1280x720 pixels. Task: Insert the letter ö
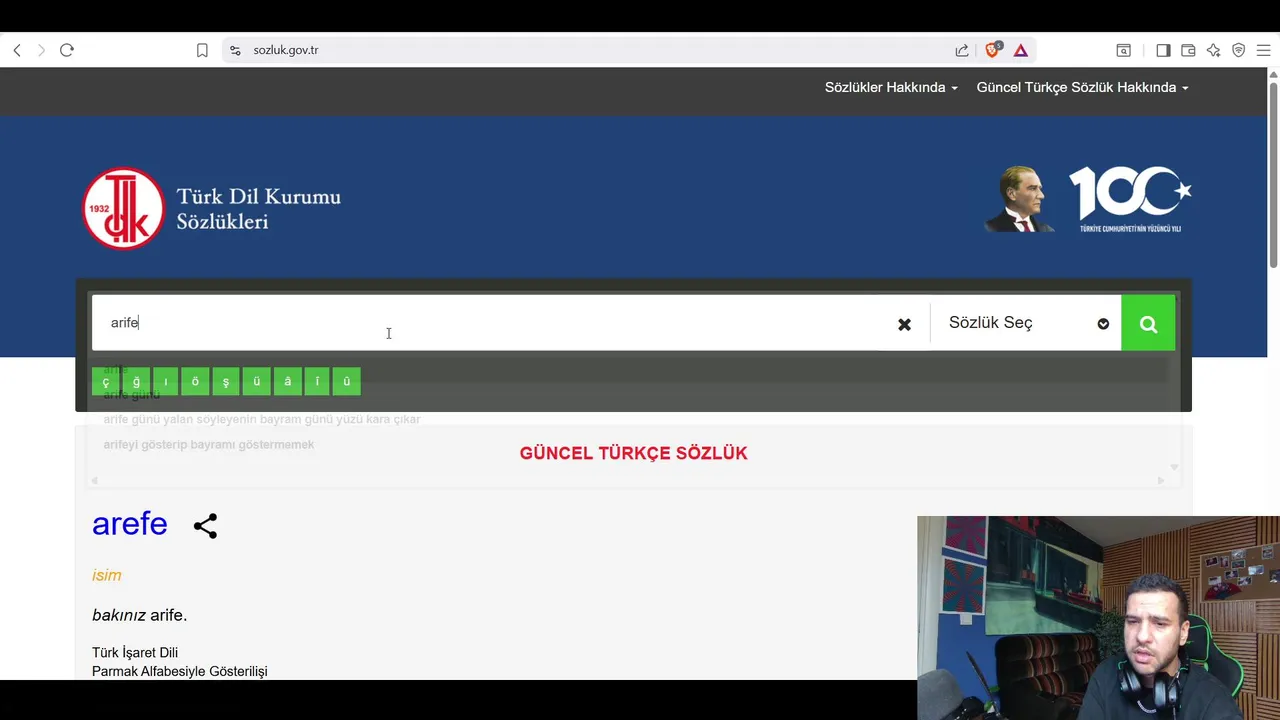(195, 381)
